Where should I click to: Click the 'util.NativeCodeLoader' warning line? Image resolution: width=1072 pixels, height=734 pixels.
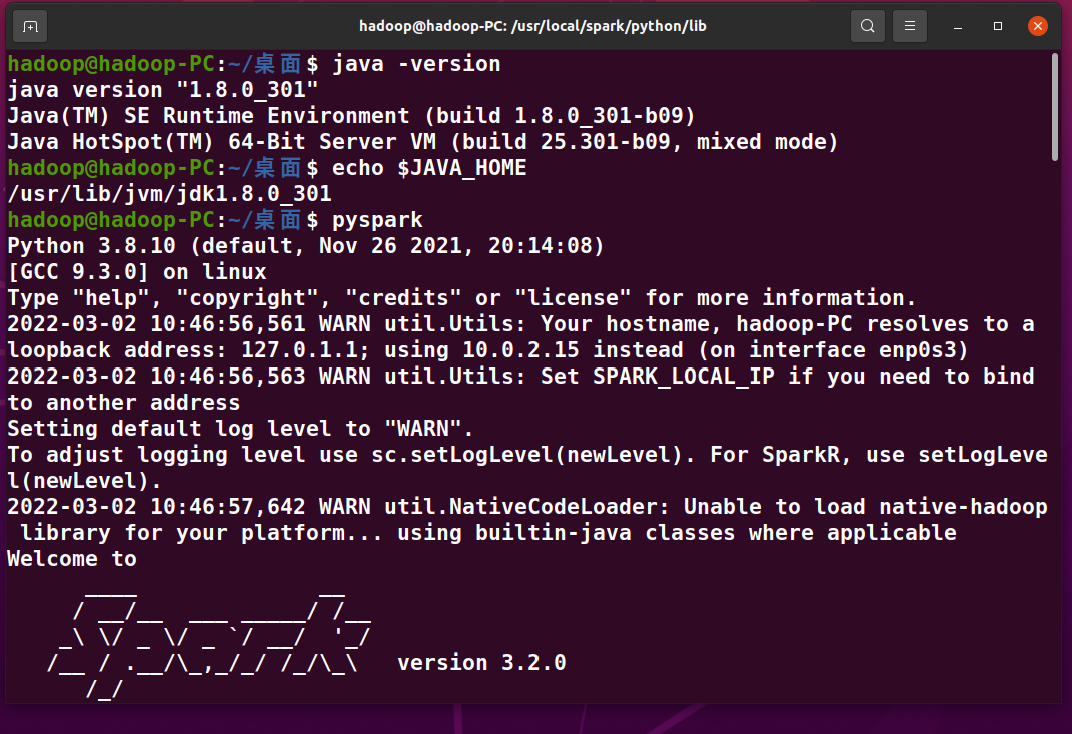[527, 507]
